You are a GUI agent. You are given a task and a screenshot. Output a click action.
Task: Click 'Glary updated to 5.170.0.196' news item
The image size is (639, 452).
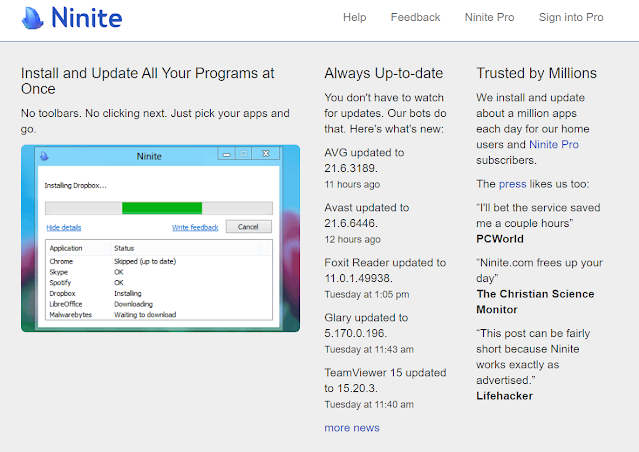pyautogui.click(x=366, y=325)
